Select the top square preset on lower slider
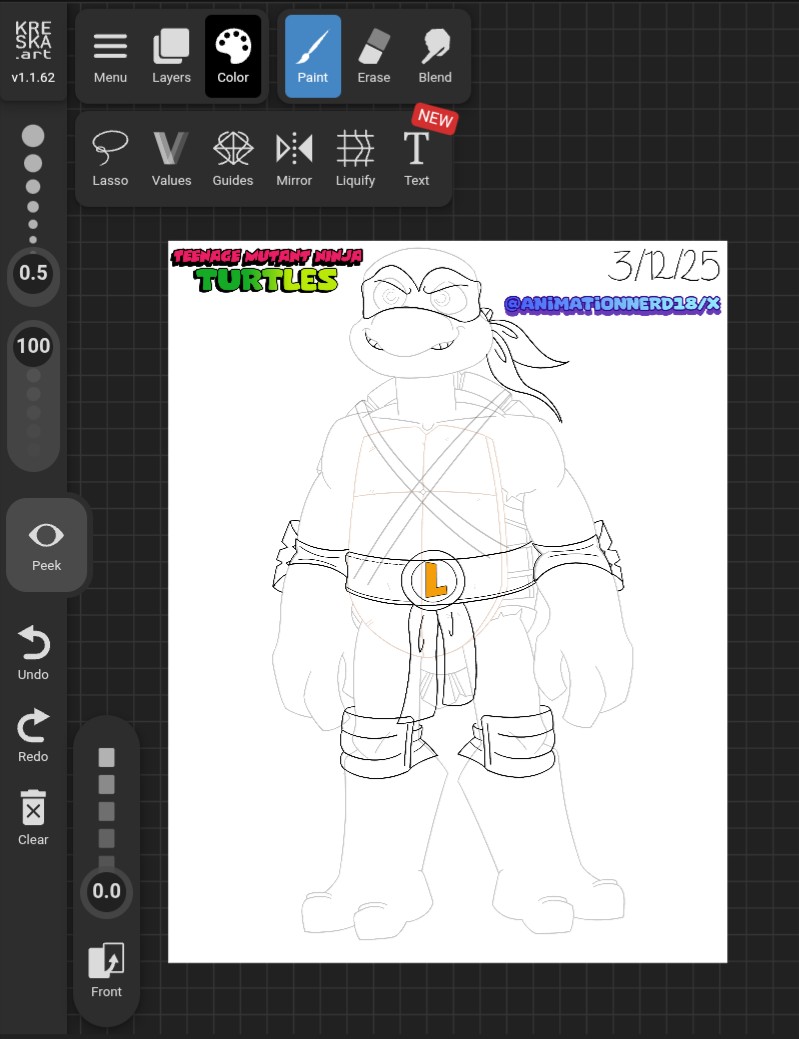This screenshot has width=799, height=1039. (106, 757)
